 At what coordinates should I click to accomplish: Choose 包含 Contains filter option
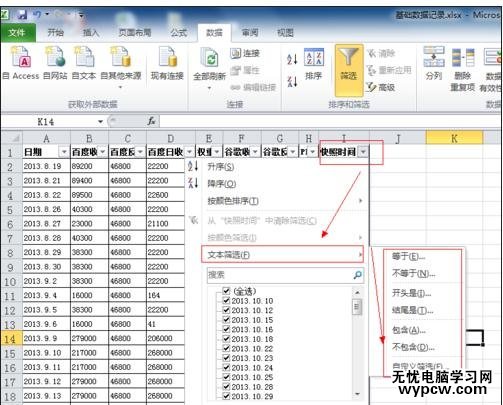tap(409, 330)
